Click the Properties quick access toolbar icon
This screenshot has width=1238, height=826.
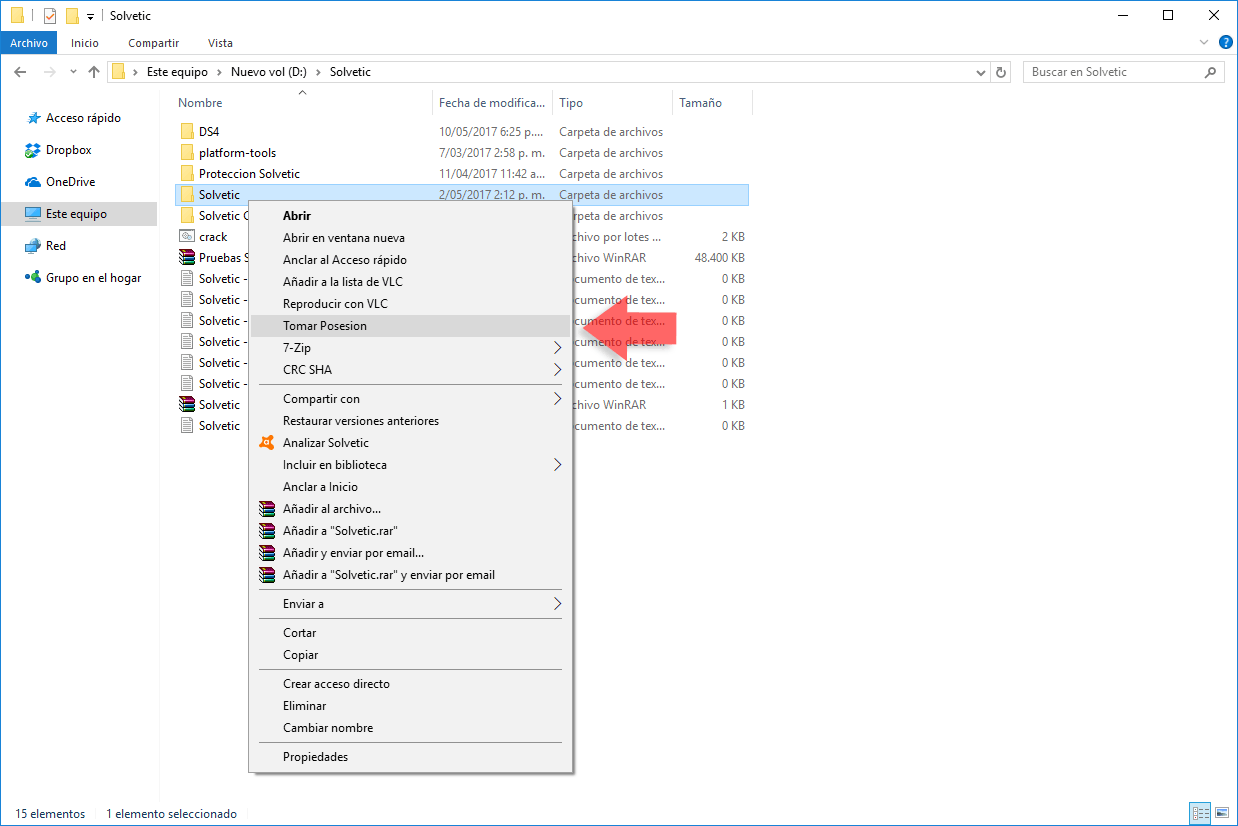point(50,16)
